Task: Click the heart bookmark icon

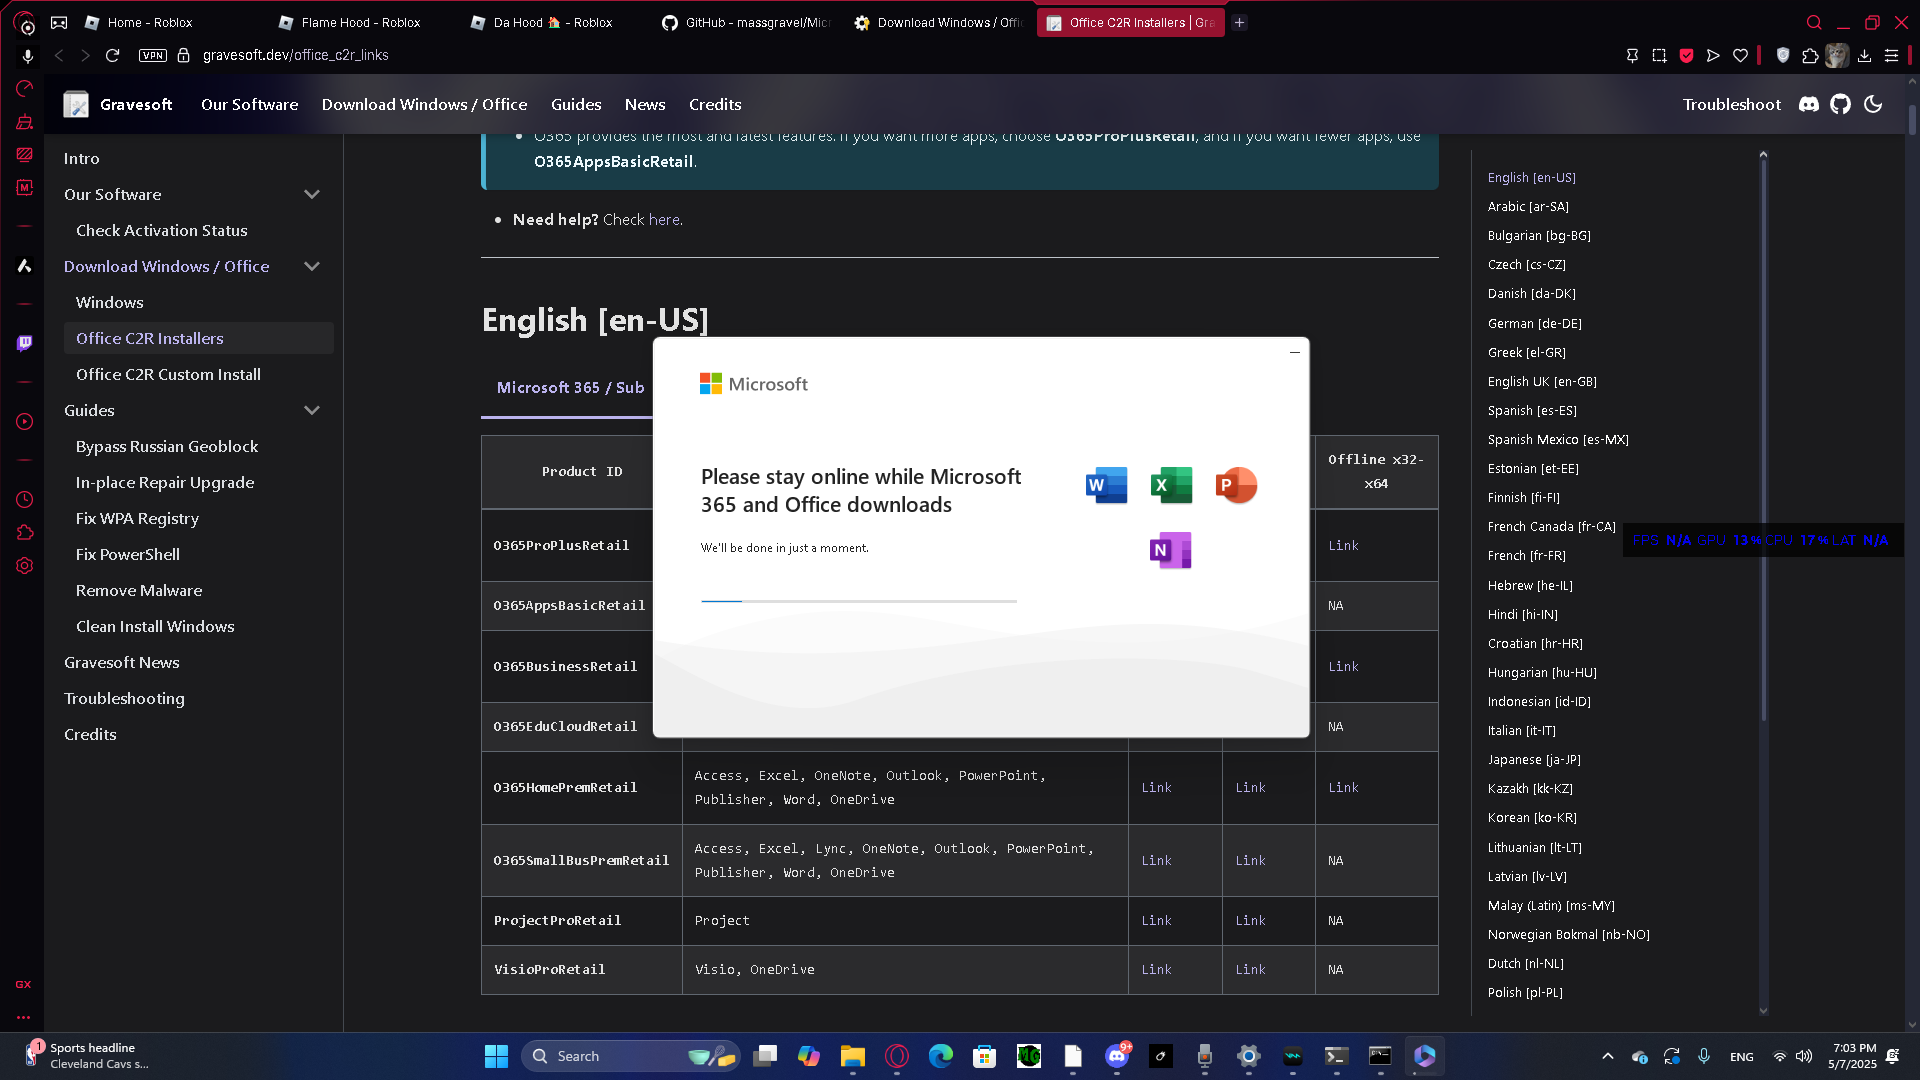Action: click(1740, 56)
